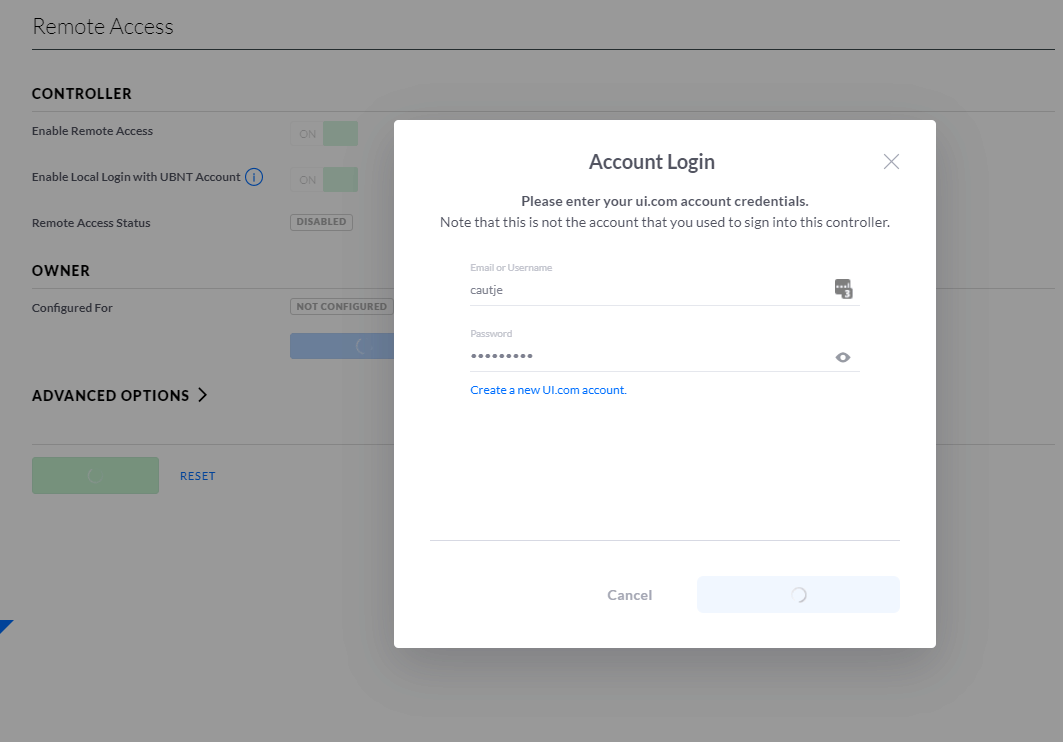Toggle Enable Local Login with UBNT Account

tap(324, 179)
